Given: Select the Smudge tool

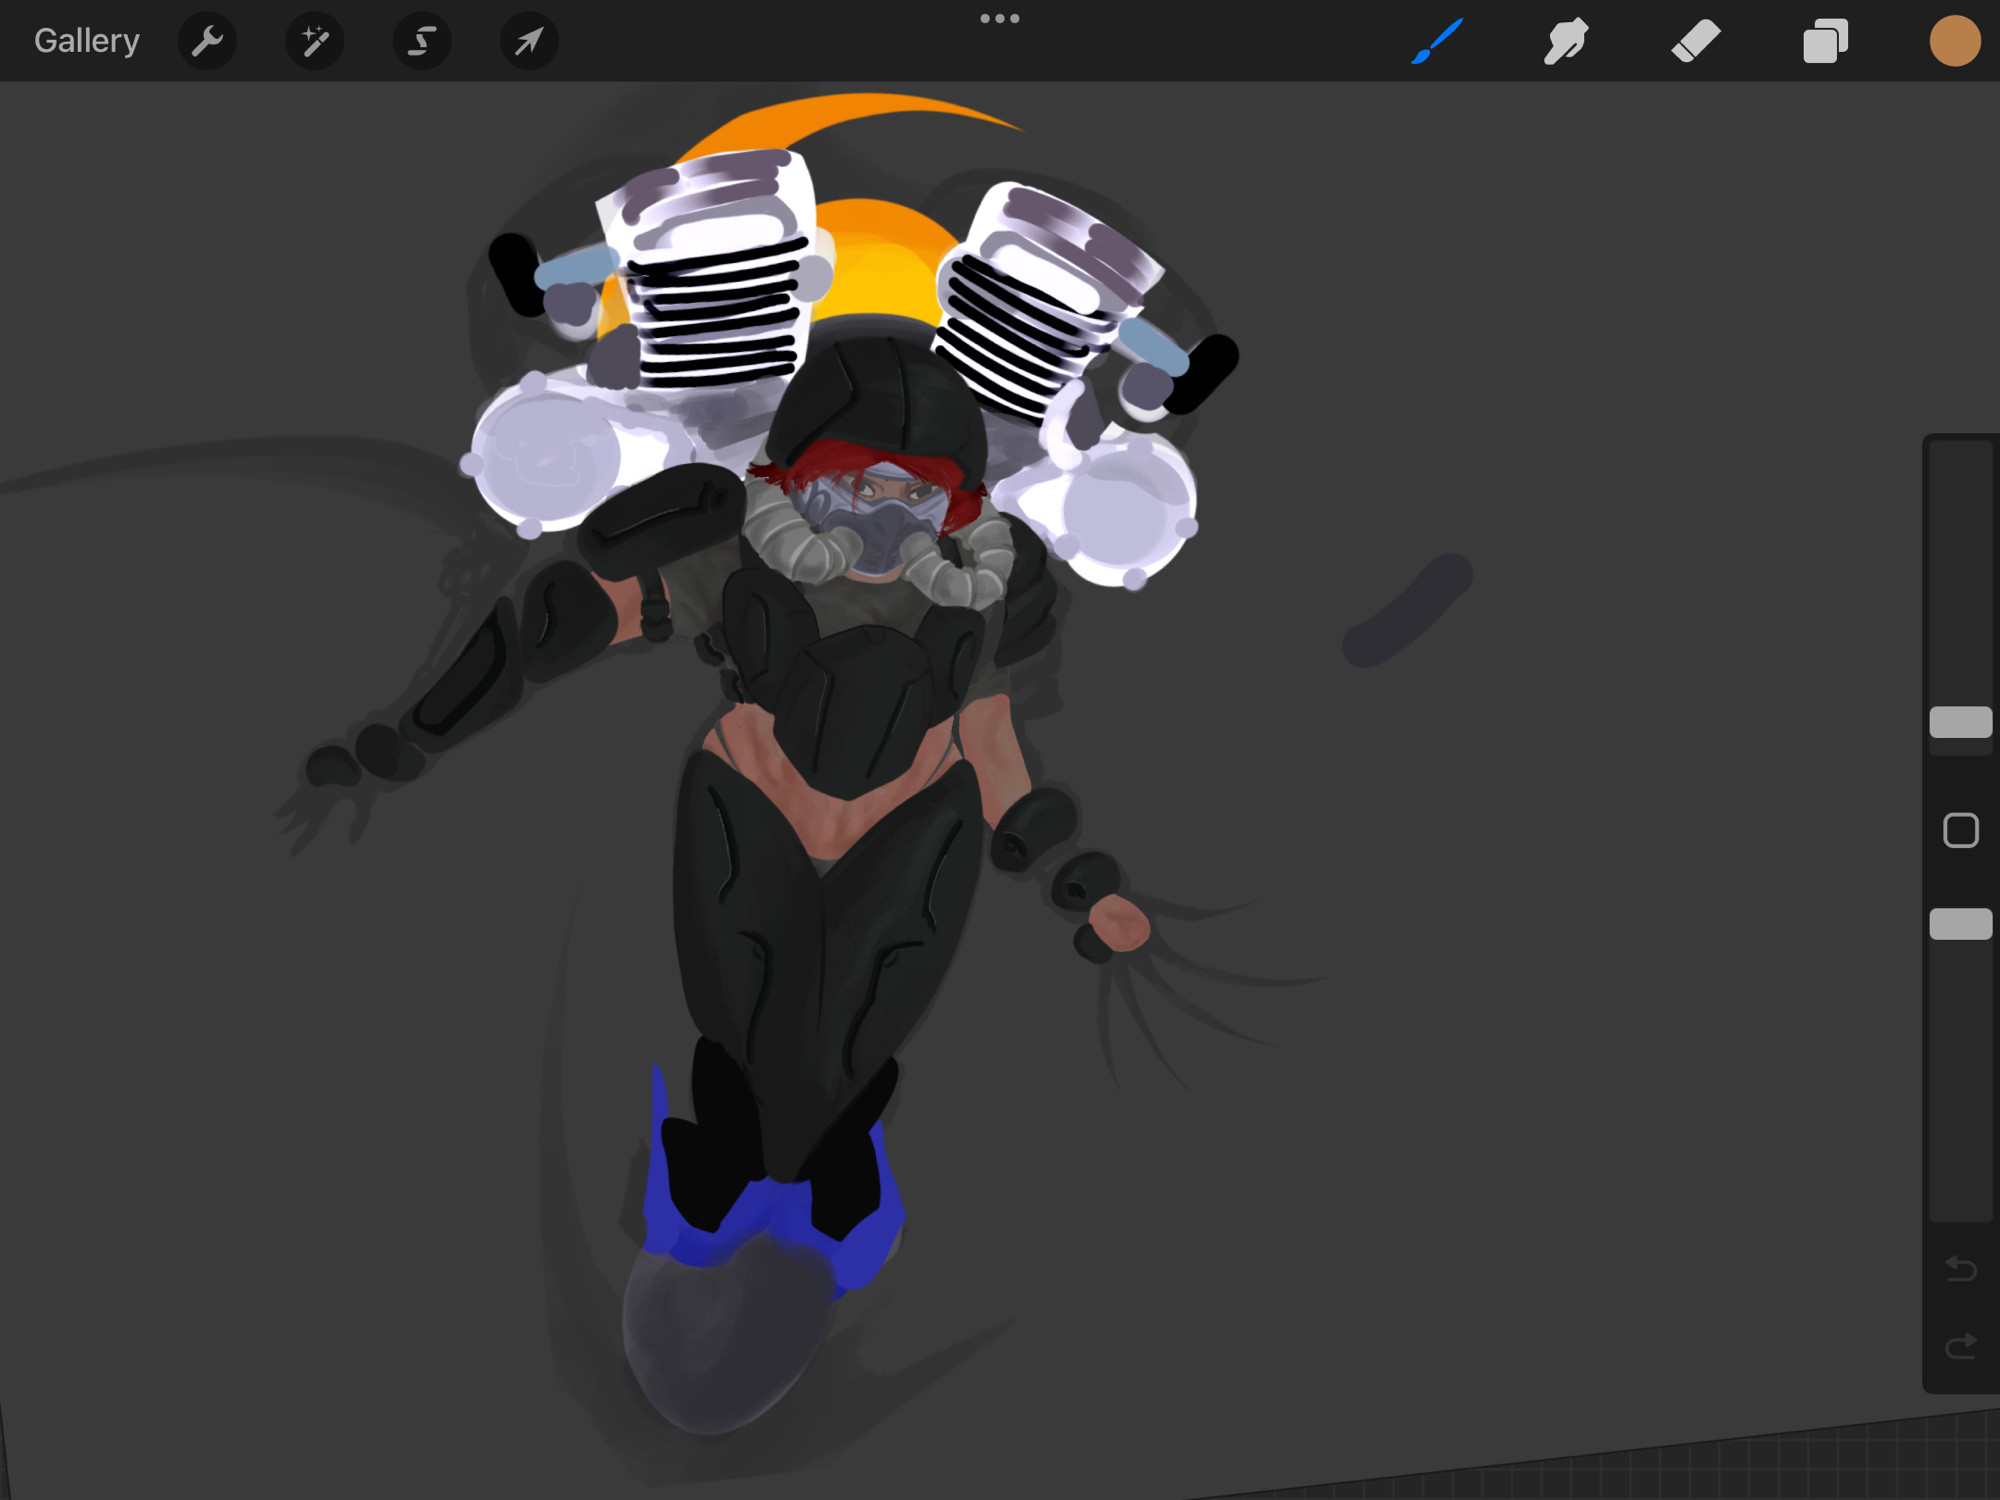Looking at the screenshot, I should (1566, 41).
